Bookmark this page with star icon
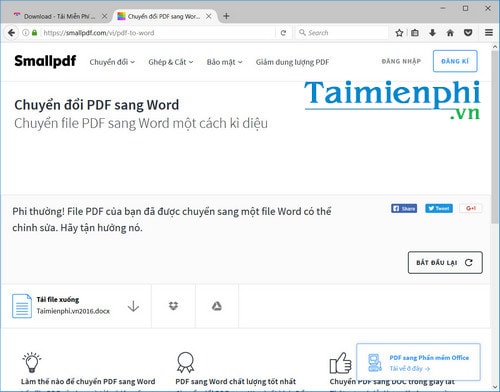The height and width of the screenshot is (392, 500). coord(399,33)
